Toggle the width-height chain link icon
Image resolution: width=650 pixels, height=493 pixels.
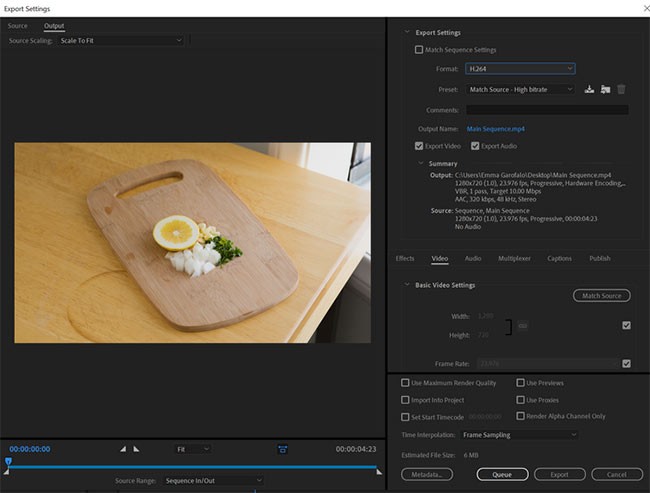(x=522, y=326)
